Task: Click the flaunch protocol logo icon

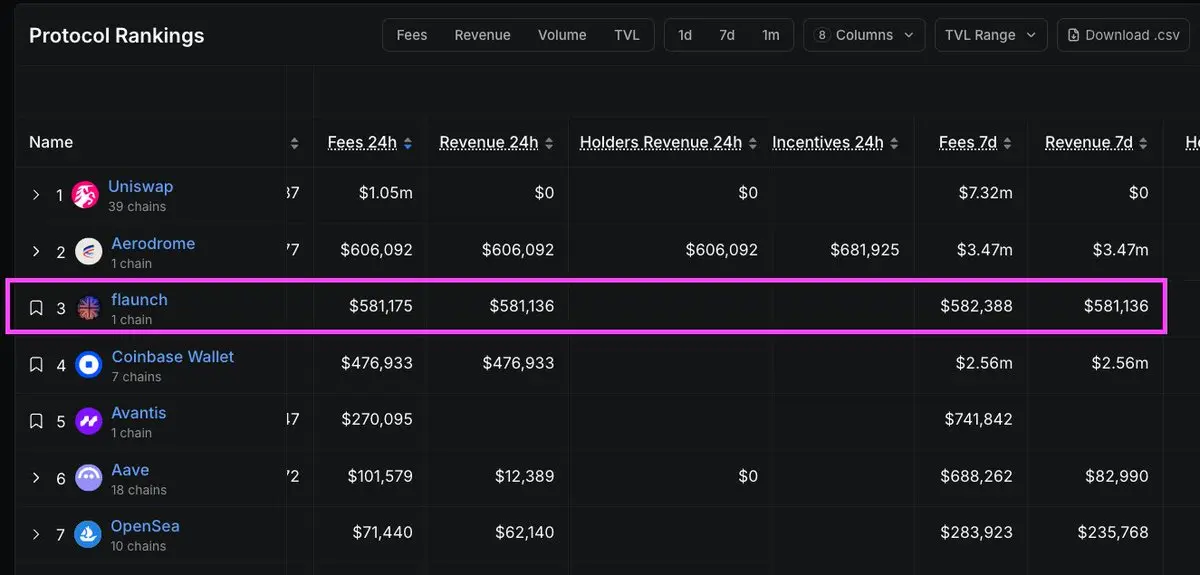Action: click(x=89, y=308)
